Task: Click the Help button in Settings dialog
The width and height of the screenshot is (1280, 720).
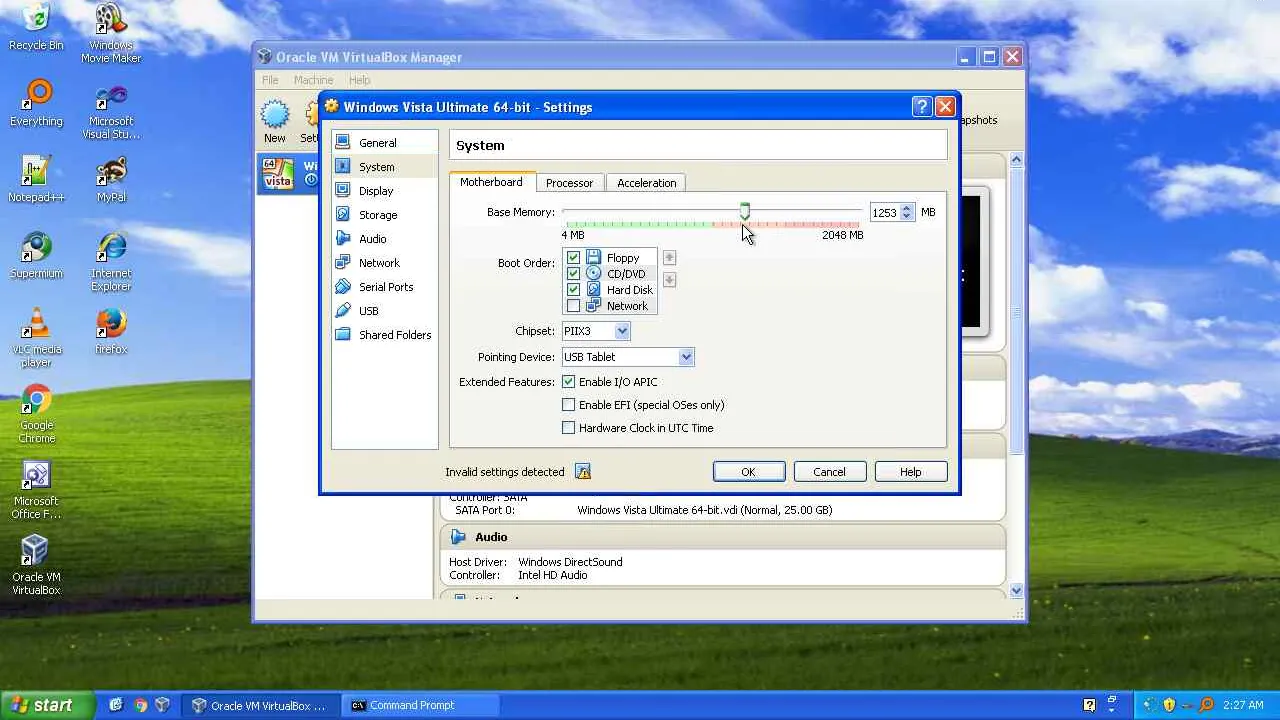Action: coord(910,472)
